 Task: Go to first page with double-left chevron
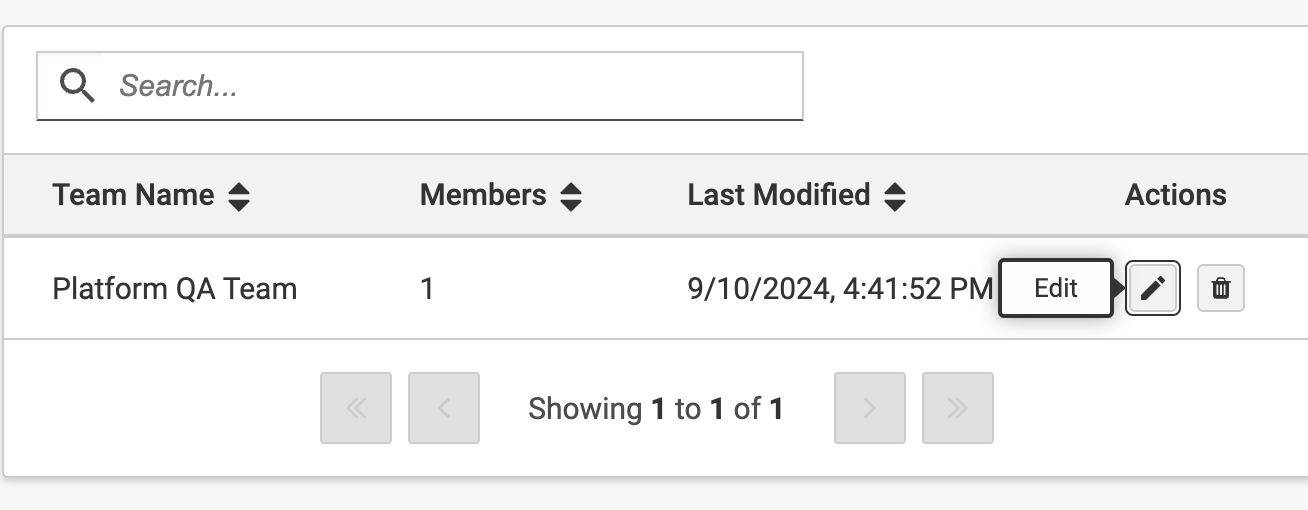[x=356, y=408]
